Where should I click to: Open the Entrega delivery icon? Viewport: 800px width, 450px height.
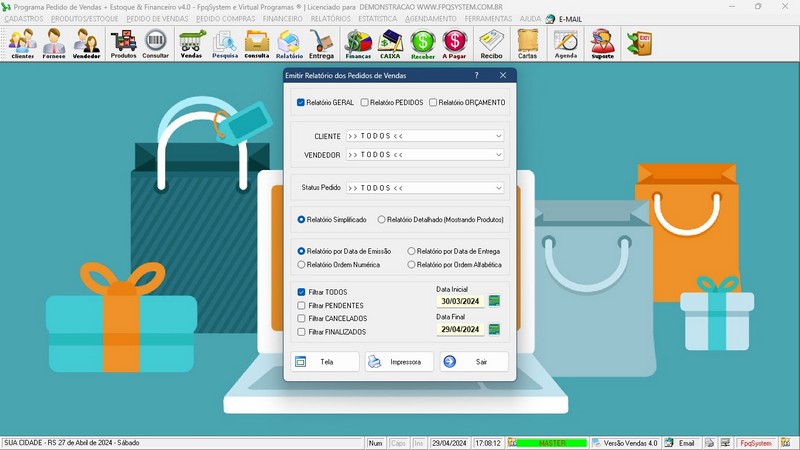321,44
